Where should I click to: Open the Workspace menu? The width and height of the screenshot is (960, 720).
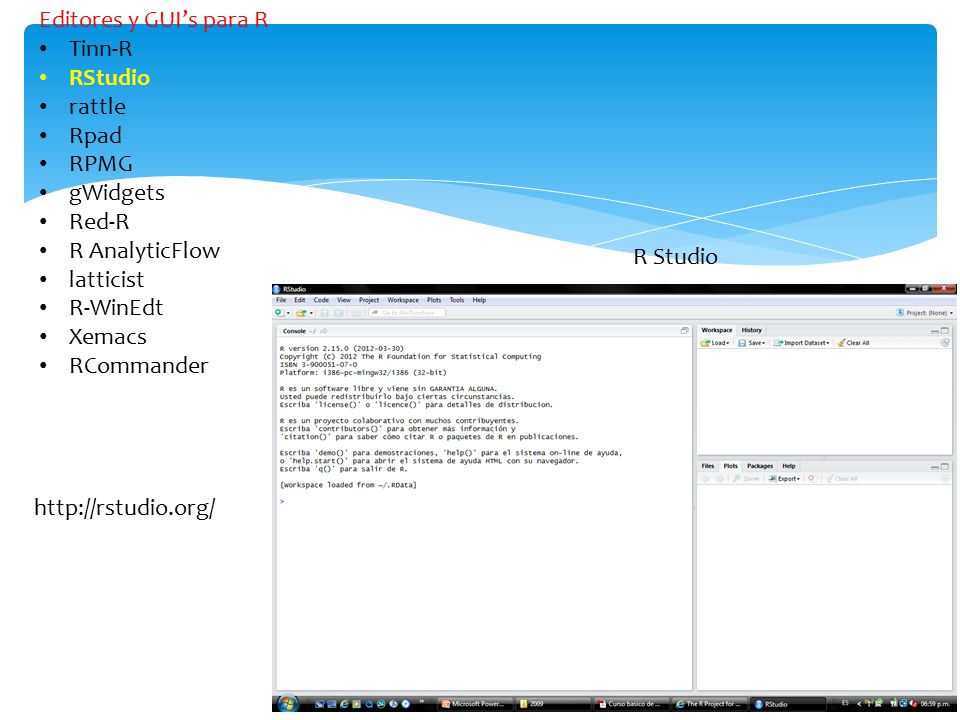403,300
